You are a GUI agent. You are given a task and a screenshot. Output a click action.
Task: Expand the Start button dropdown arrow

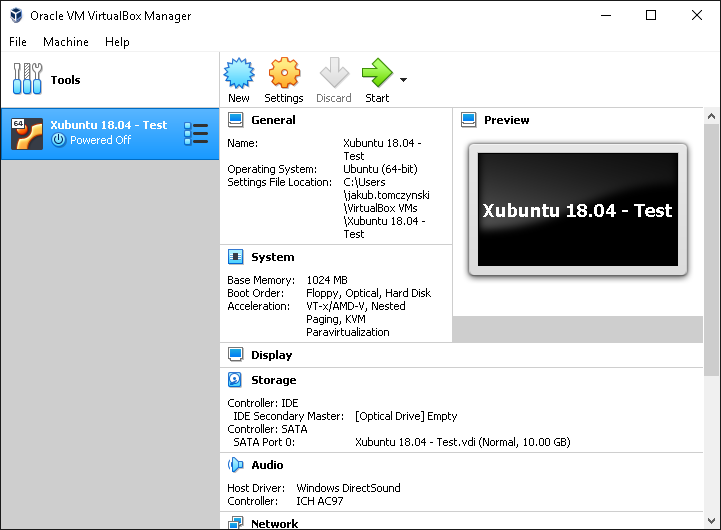403,80
